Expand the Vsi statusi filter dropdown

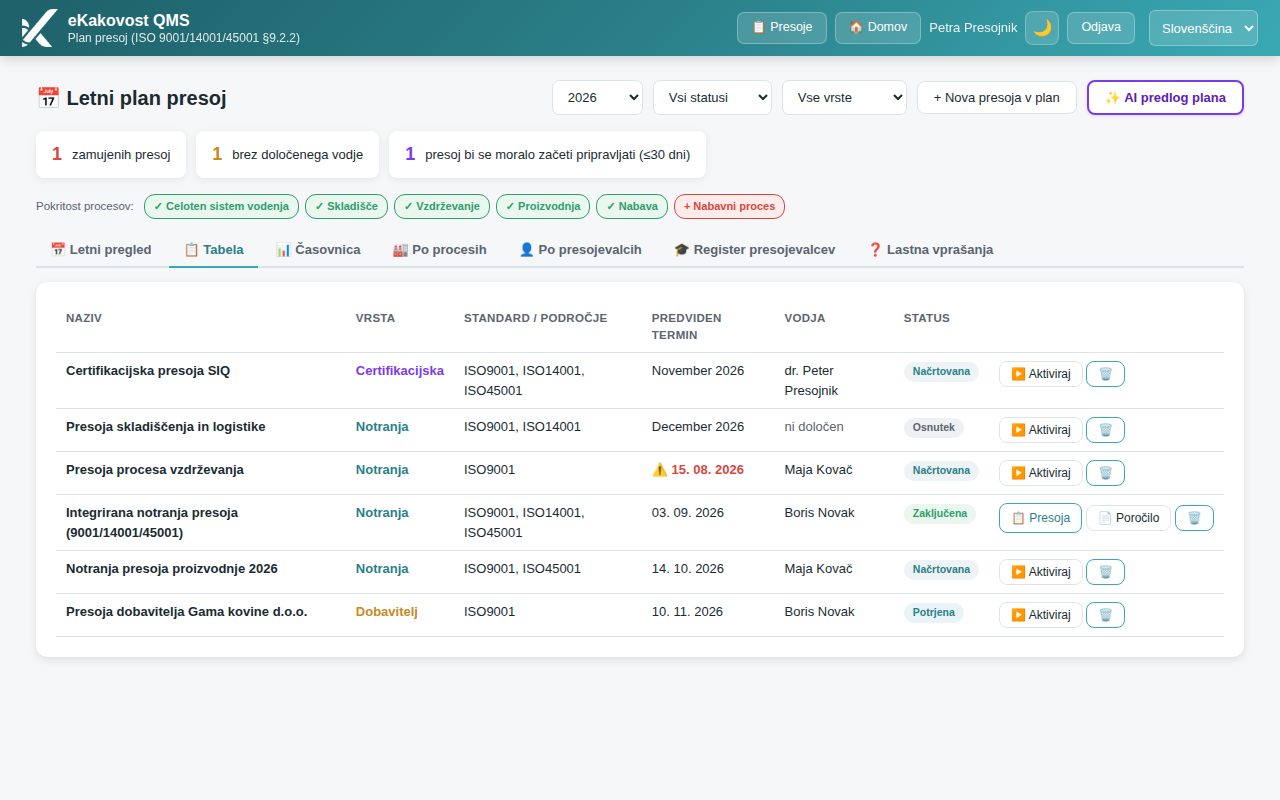[712, 98]
